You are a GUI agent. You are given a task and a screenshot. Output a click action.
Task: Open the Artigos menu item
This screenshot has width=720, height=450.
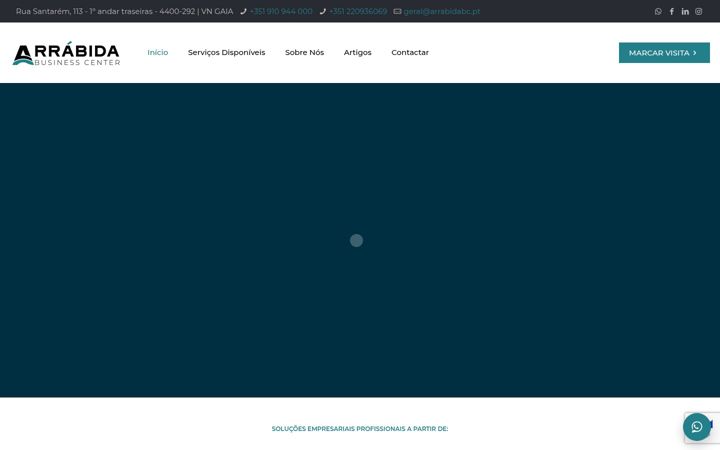(x=357, y=52)
